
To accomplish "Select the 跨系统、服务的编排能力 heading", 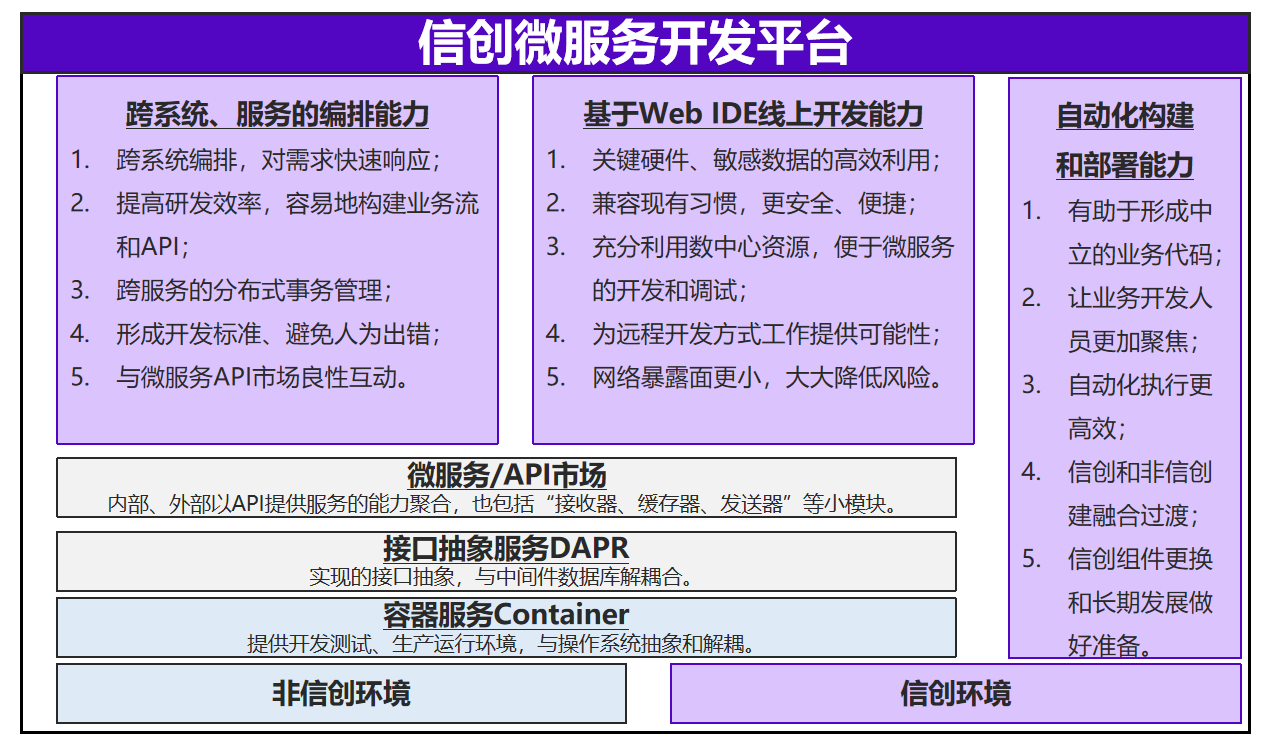I will tap(276, 112).
